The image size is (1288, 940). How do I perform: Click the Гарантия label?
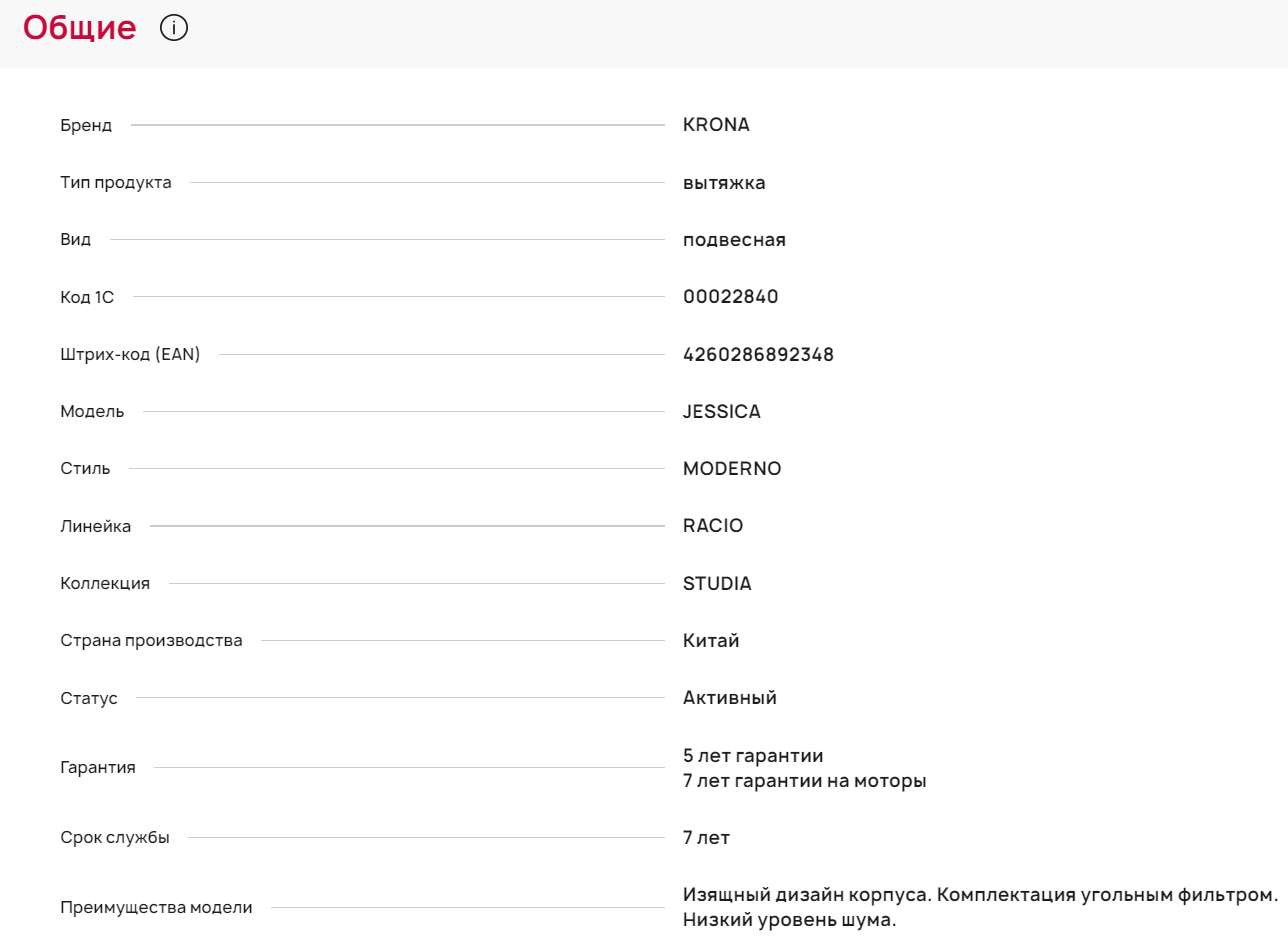pos(98,768)
